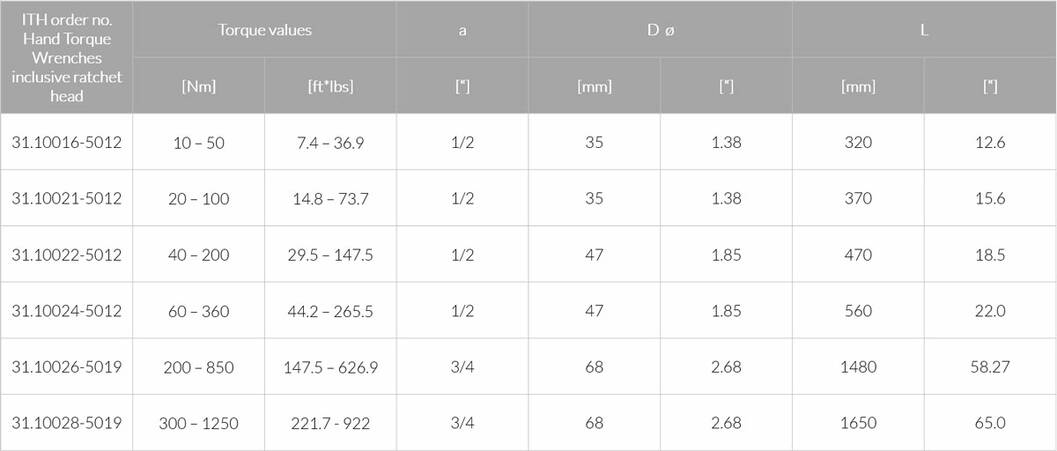Click the D ø column header
This screenshot has width=1057, height=451.
661,30
